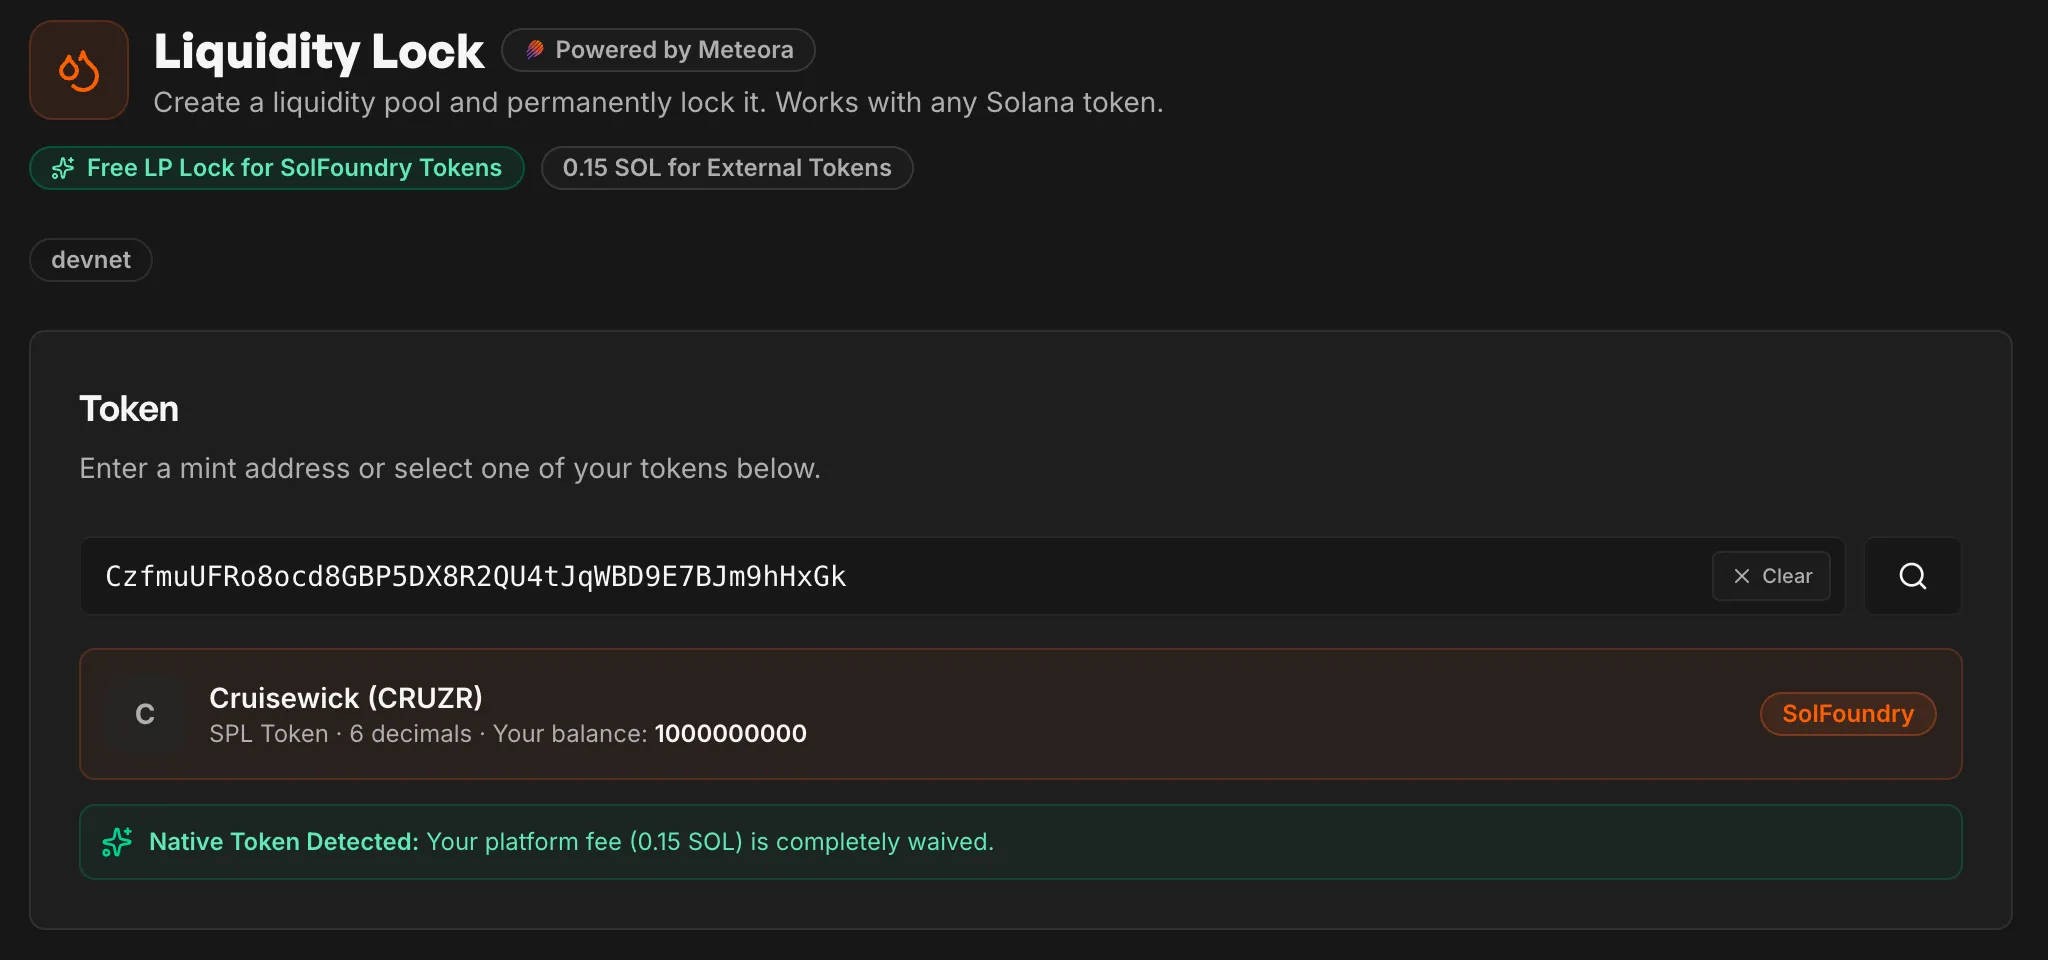Click the Token section heading

[x=129, y=409]
